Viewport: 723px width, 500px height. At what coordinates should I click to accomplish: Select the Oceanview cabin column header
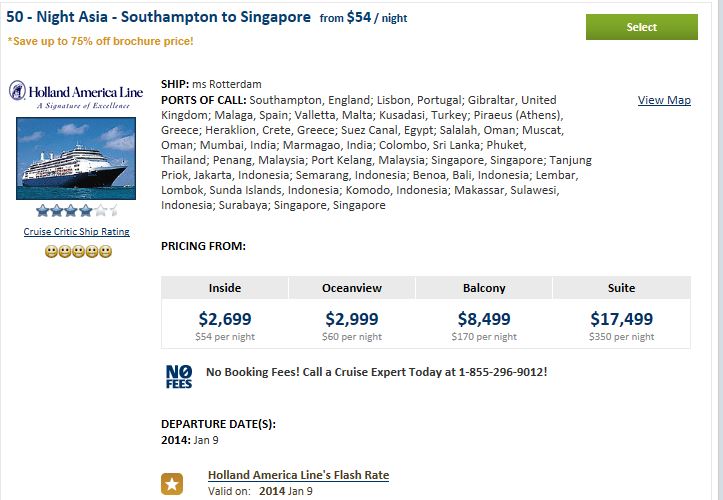pos(352,288)
